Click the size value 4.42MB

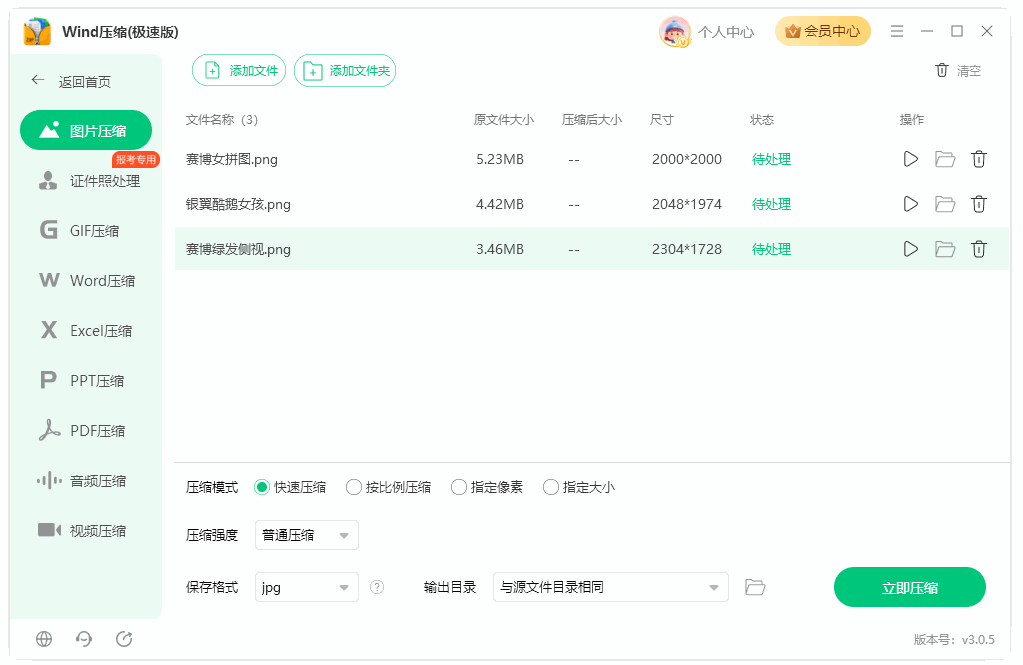click(500, 204)
